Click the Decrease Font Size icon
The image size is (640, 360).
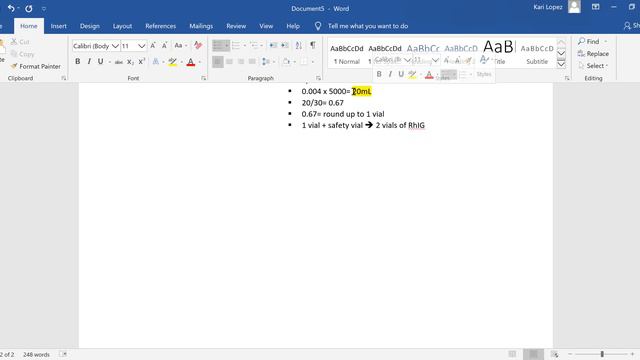[164, 46]
